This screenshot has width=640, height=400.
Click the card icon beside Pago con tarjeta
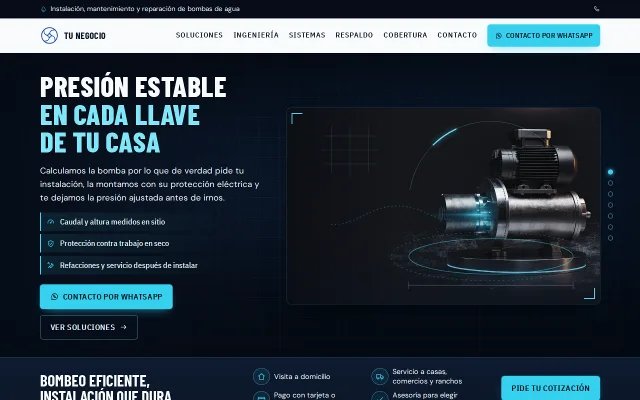point(261,397)
